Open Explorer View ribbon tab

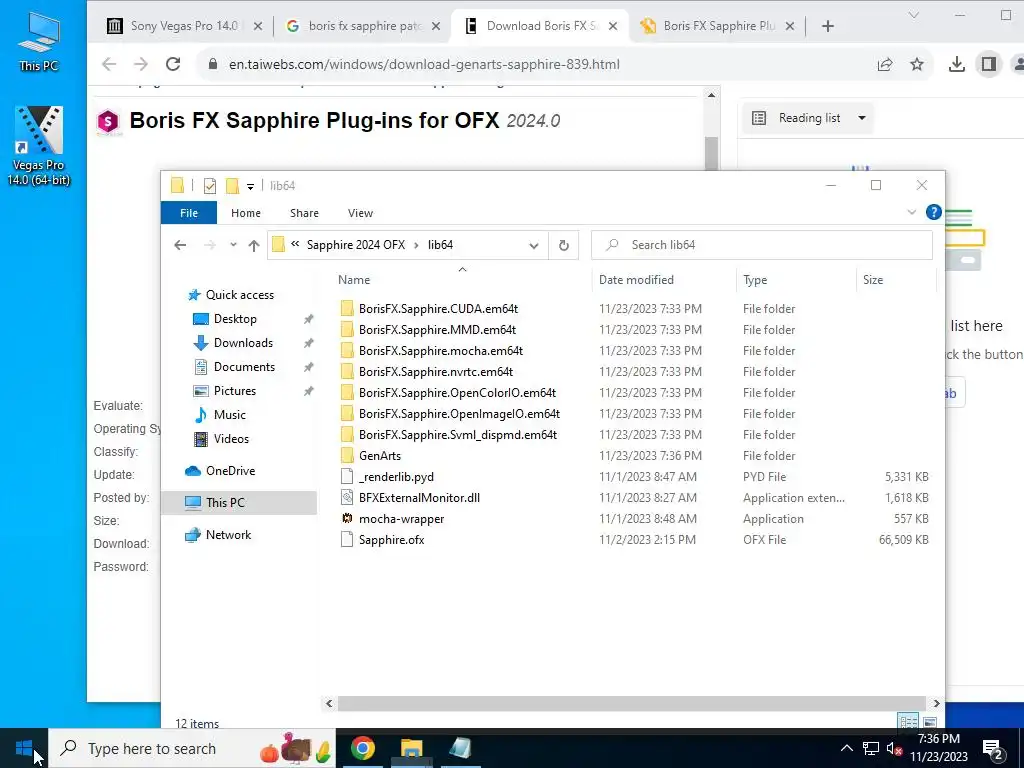click(360, 213)
